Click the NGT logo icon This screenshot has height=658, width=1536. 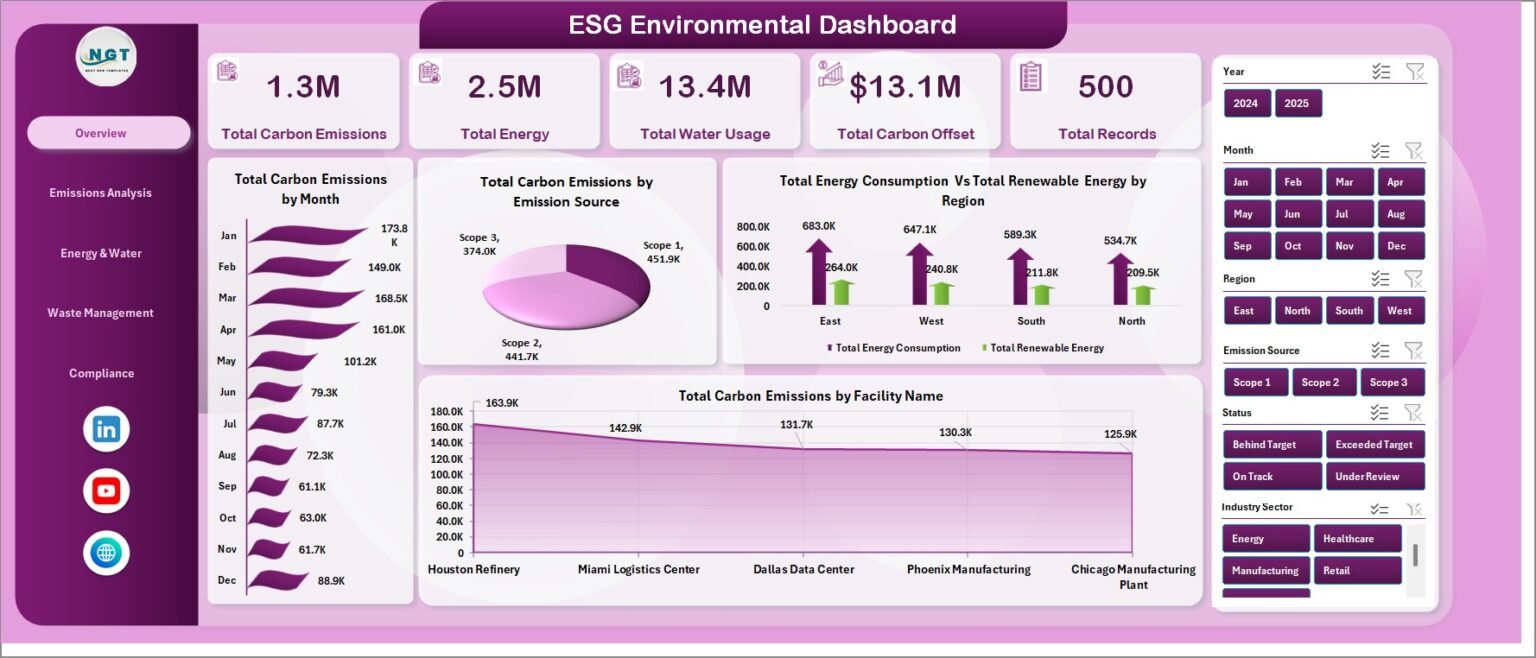(106, 56)
